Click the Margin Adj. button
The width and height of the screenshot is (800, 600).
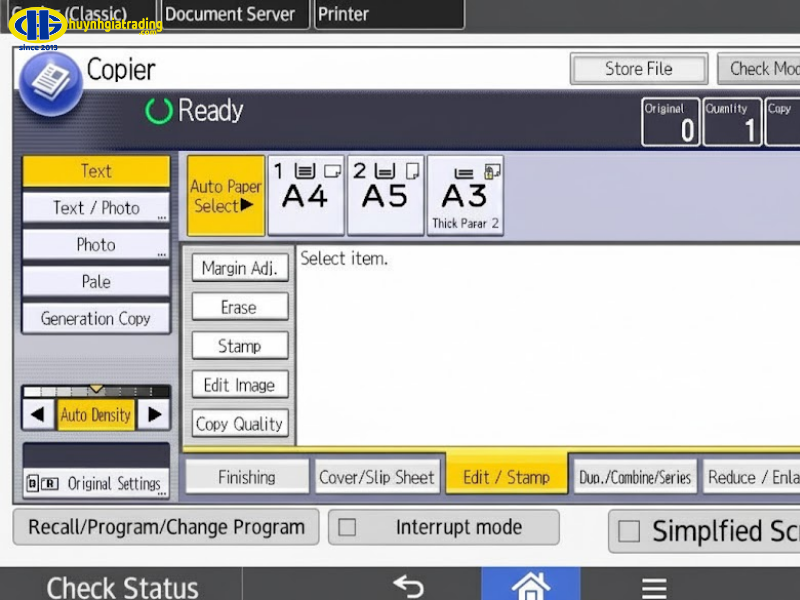[x=240, y=268]
